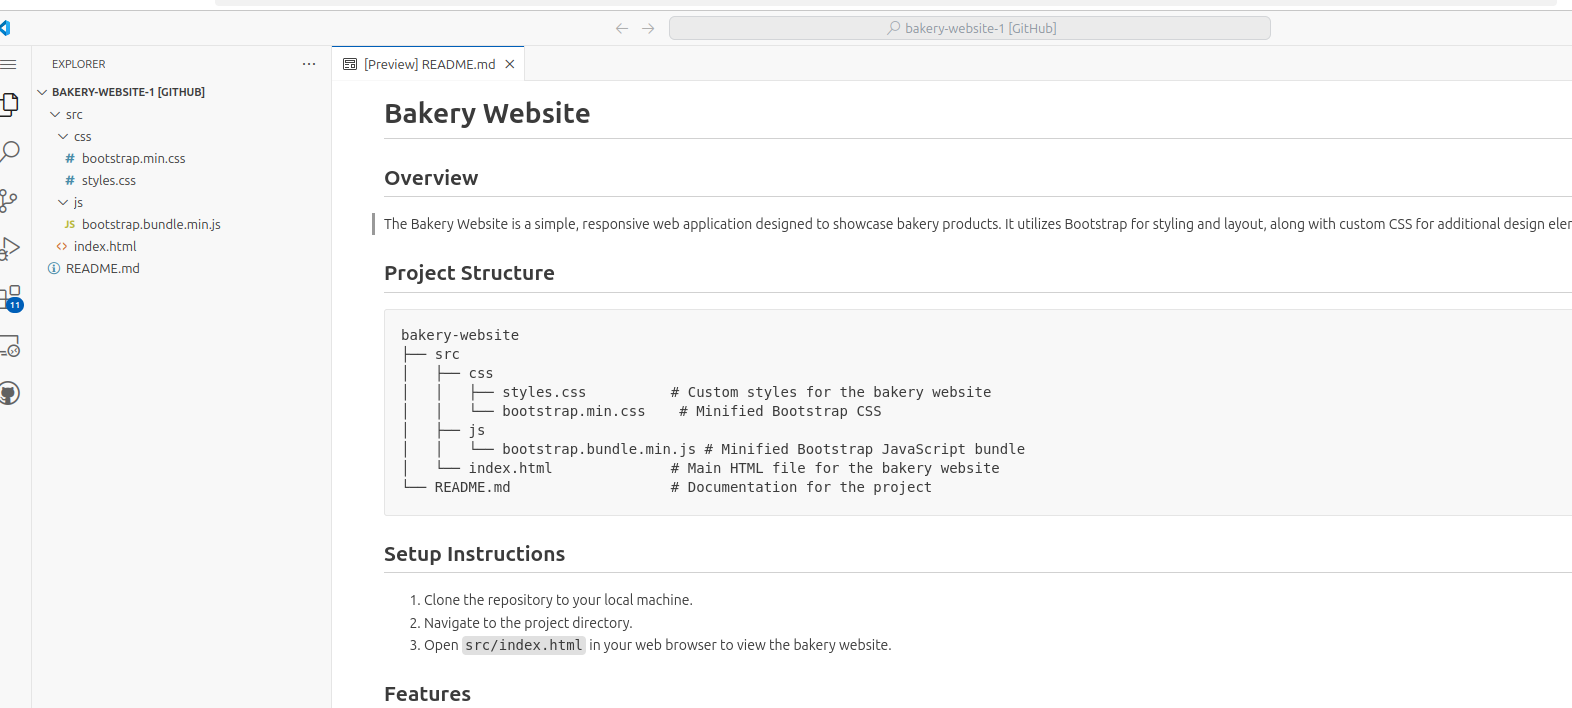This screenshot has width=1572, height=708.
Task: Open GitHub view in activity bar
Action: 9,393
